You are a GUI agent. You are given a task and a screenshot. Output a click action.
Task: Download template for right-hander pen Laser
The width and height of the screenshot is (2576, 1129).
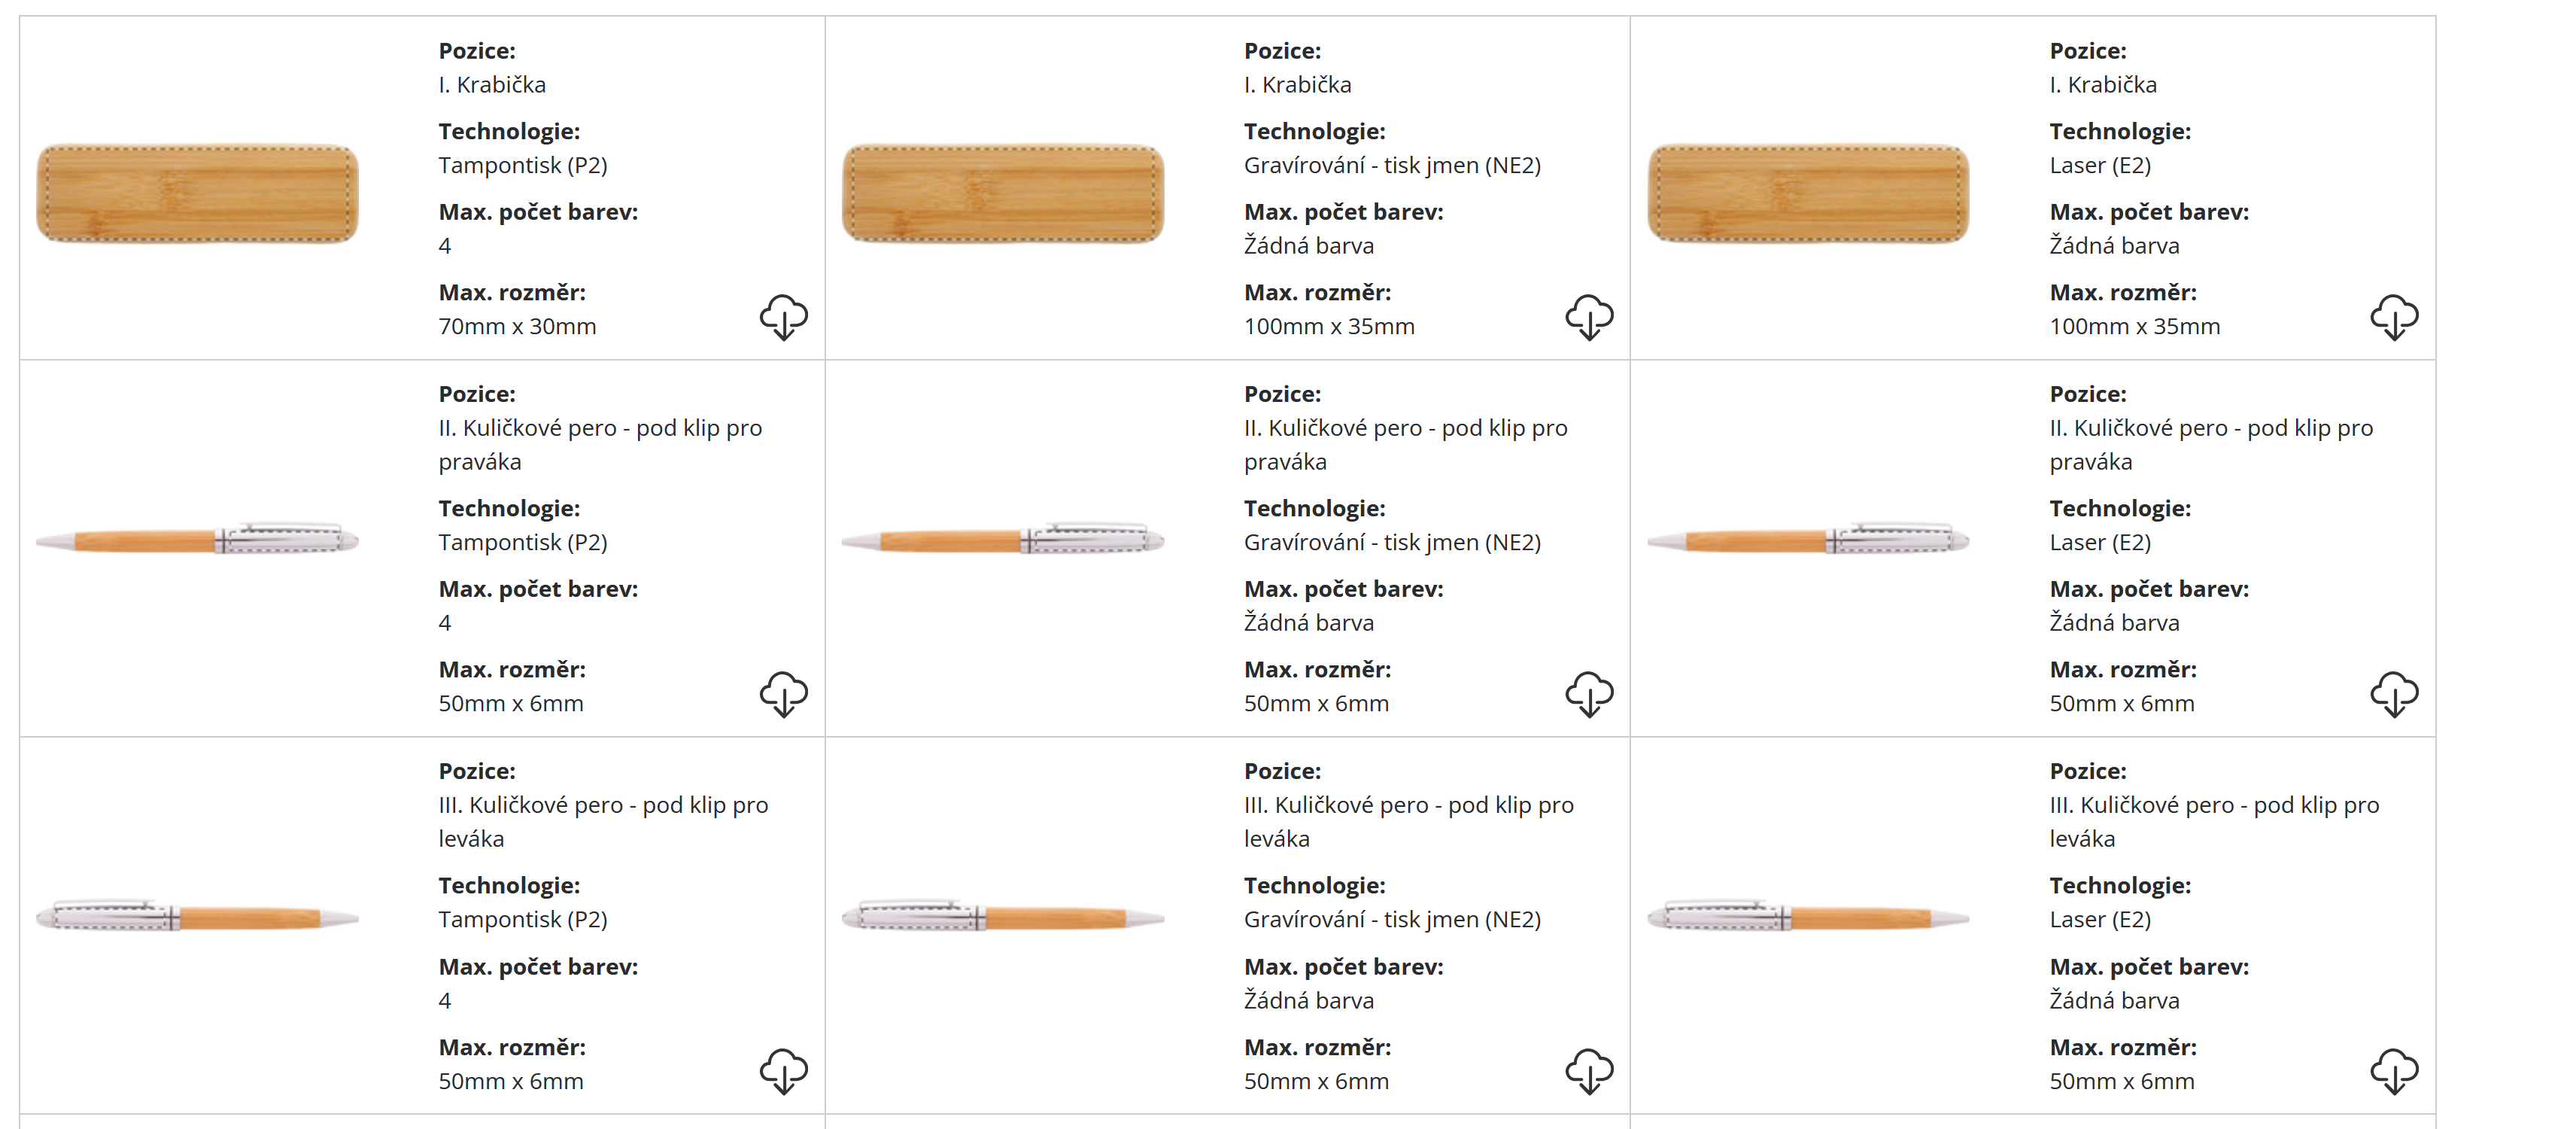pyautogui.click(x=2394, y=694)
